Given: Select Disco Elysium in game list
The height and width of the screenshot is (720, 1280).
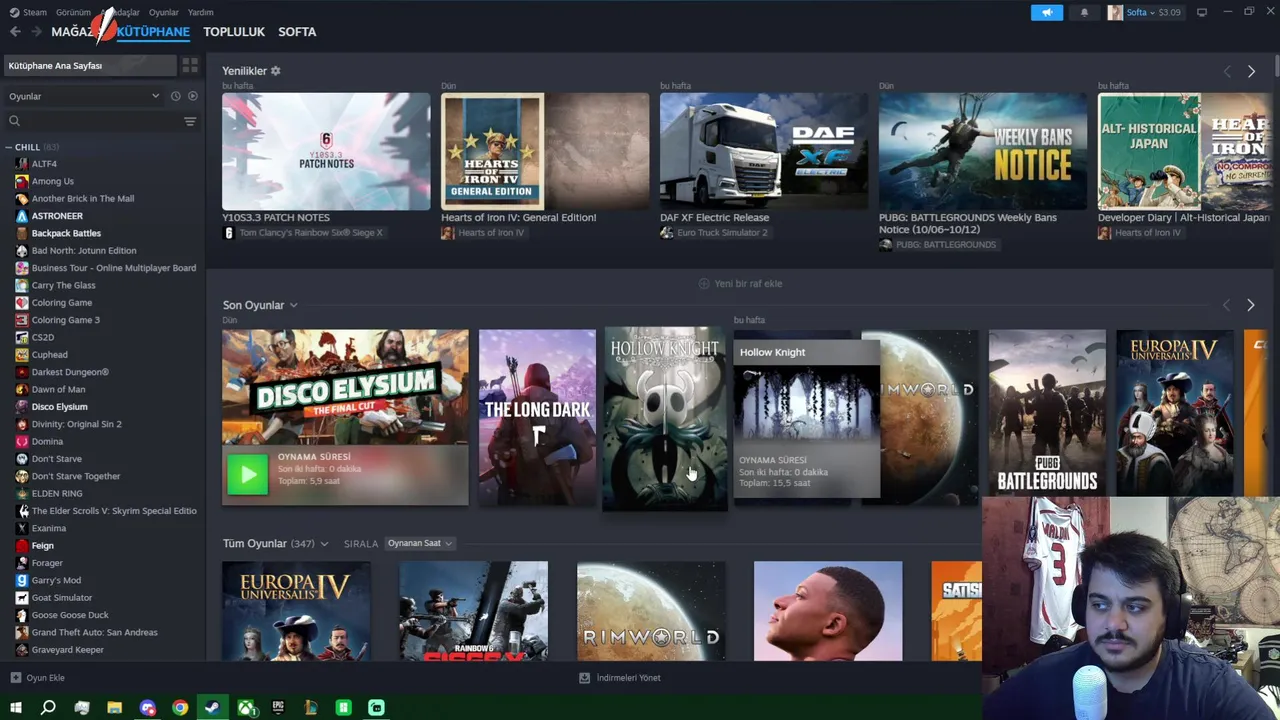Looking at the screenshot, I should pos(59,407).
